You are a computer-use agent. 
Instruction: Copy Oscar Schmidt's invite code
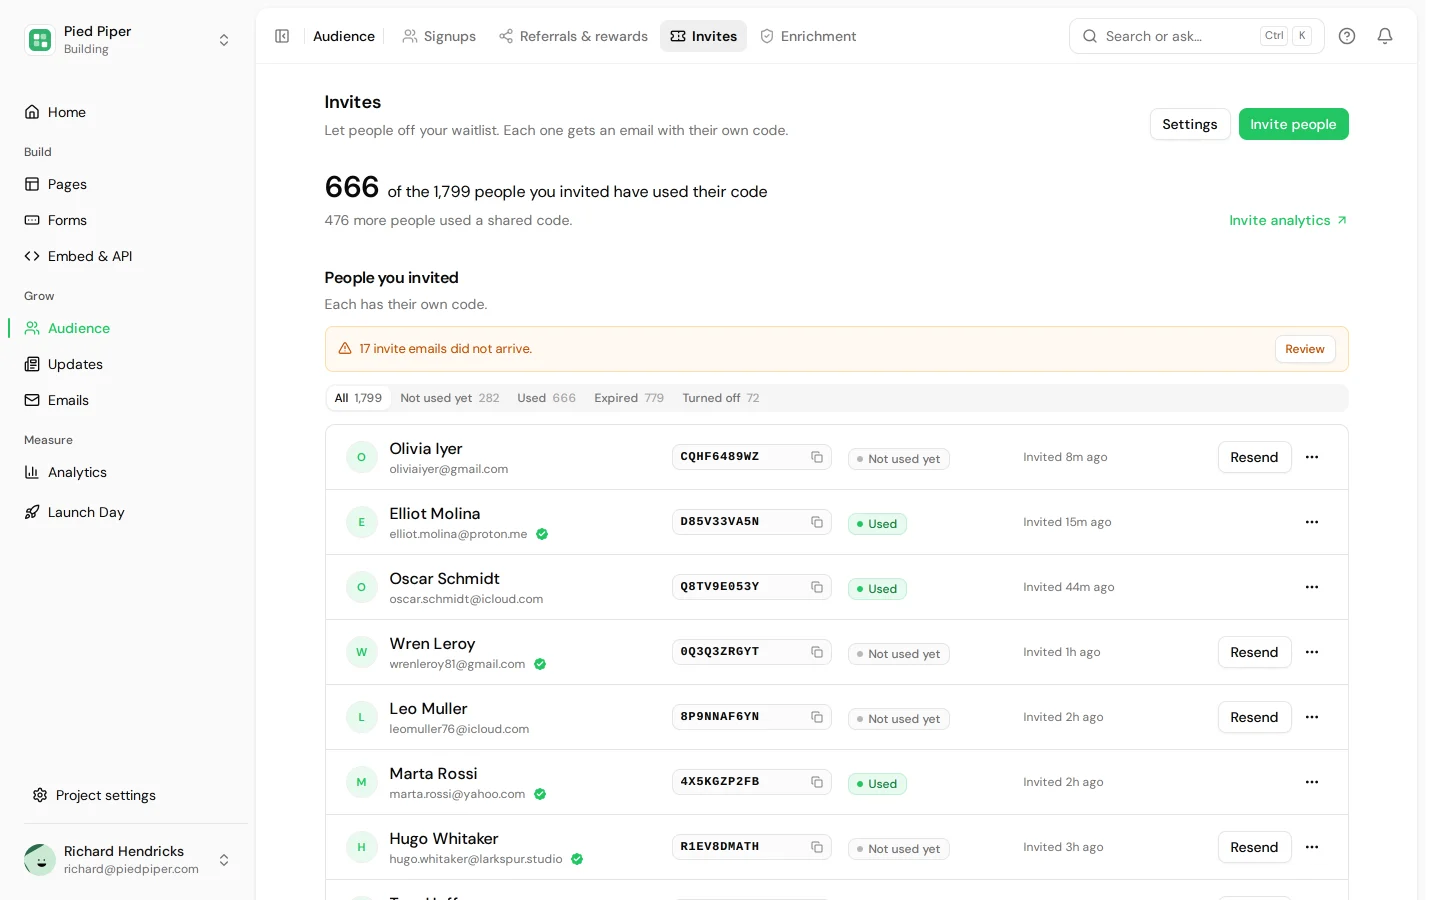pyautogui.click(x=817, y=587)
